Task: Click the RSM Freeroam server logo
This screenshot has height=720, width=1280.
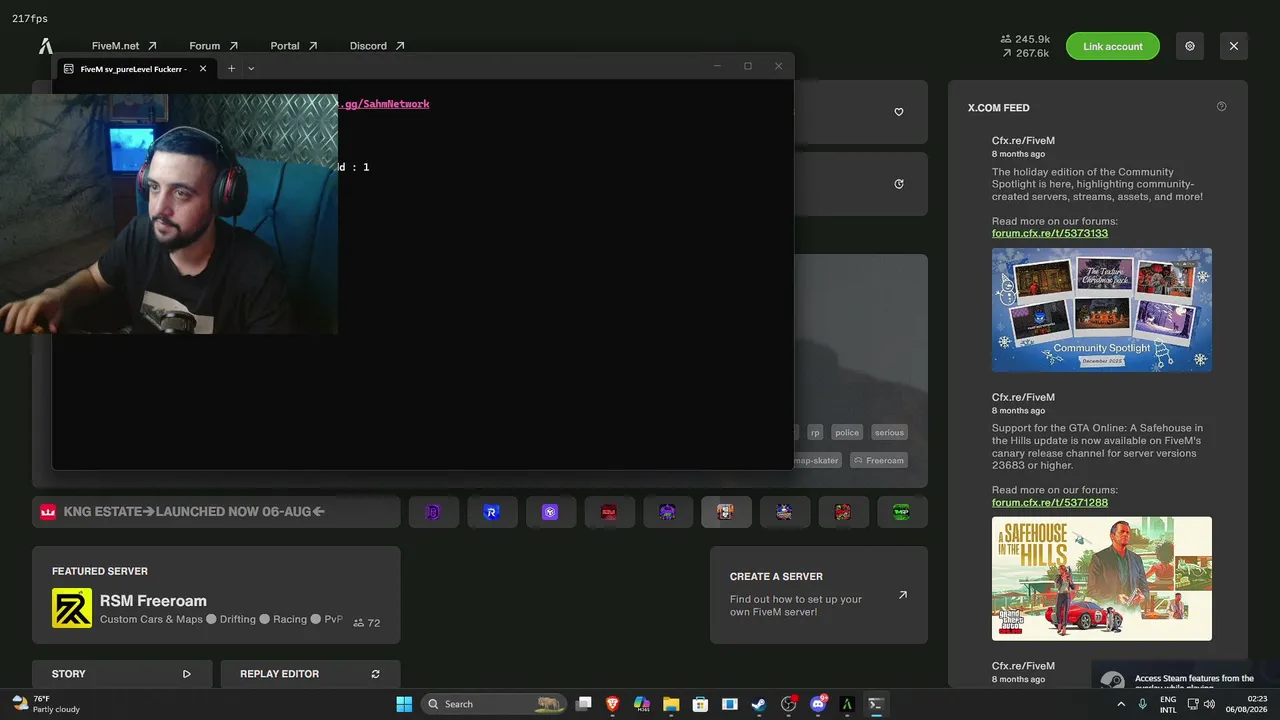Action: point(72,608)
